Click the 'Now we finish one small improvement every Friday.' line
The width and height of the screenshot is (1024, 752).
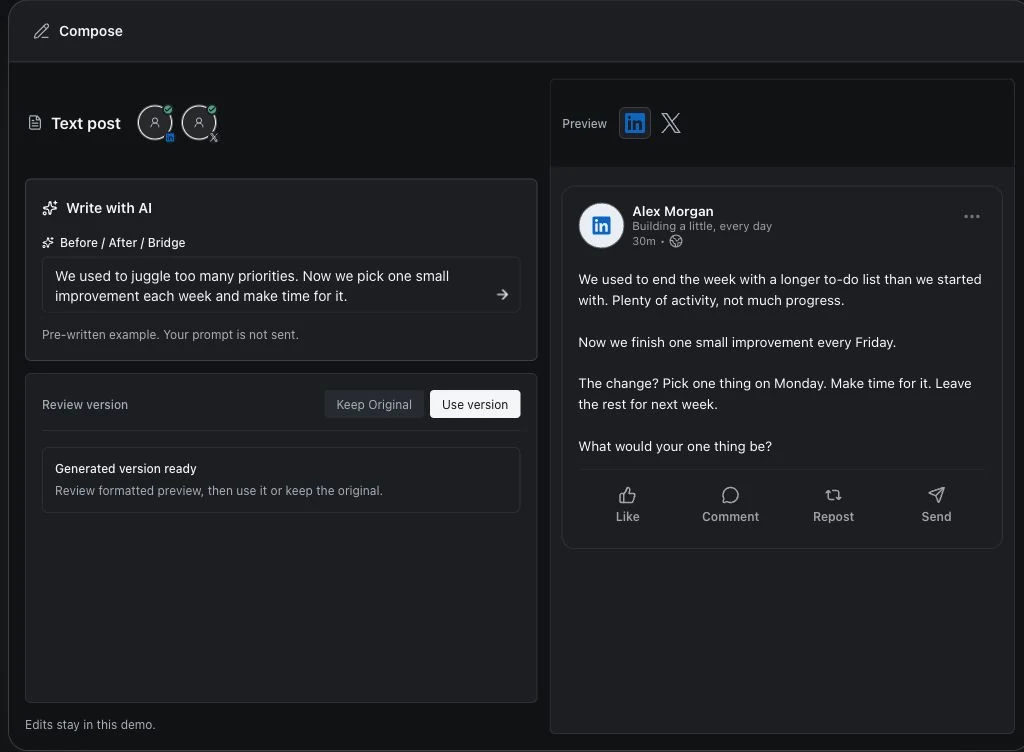(737, 343)
